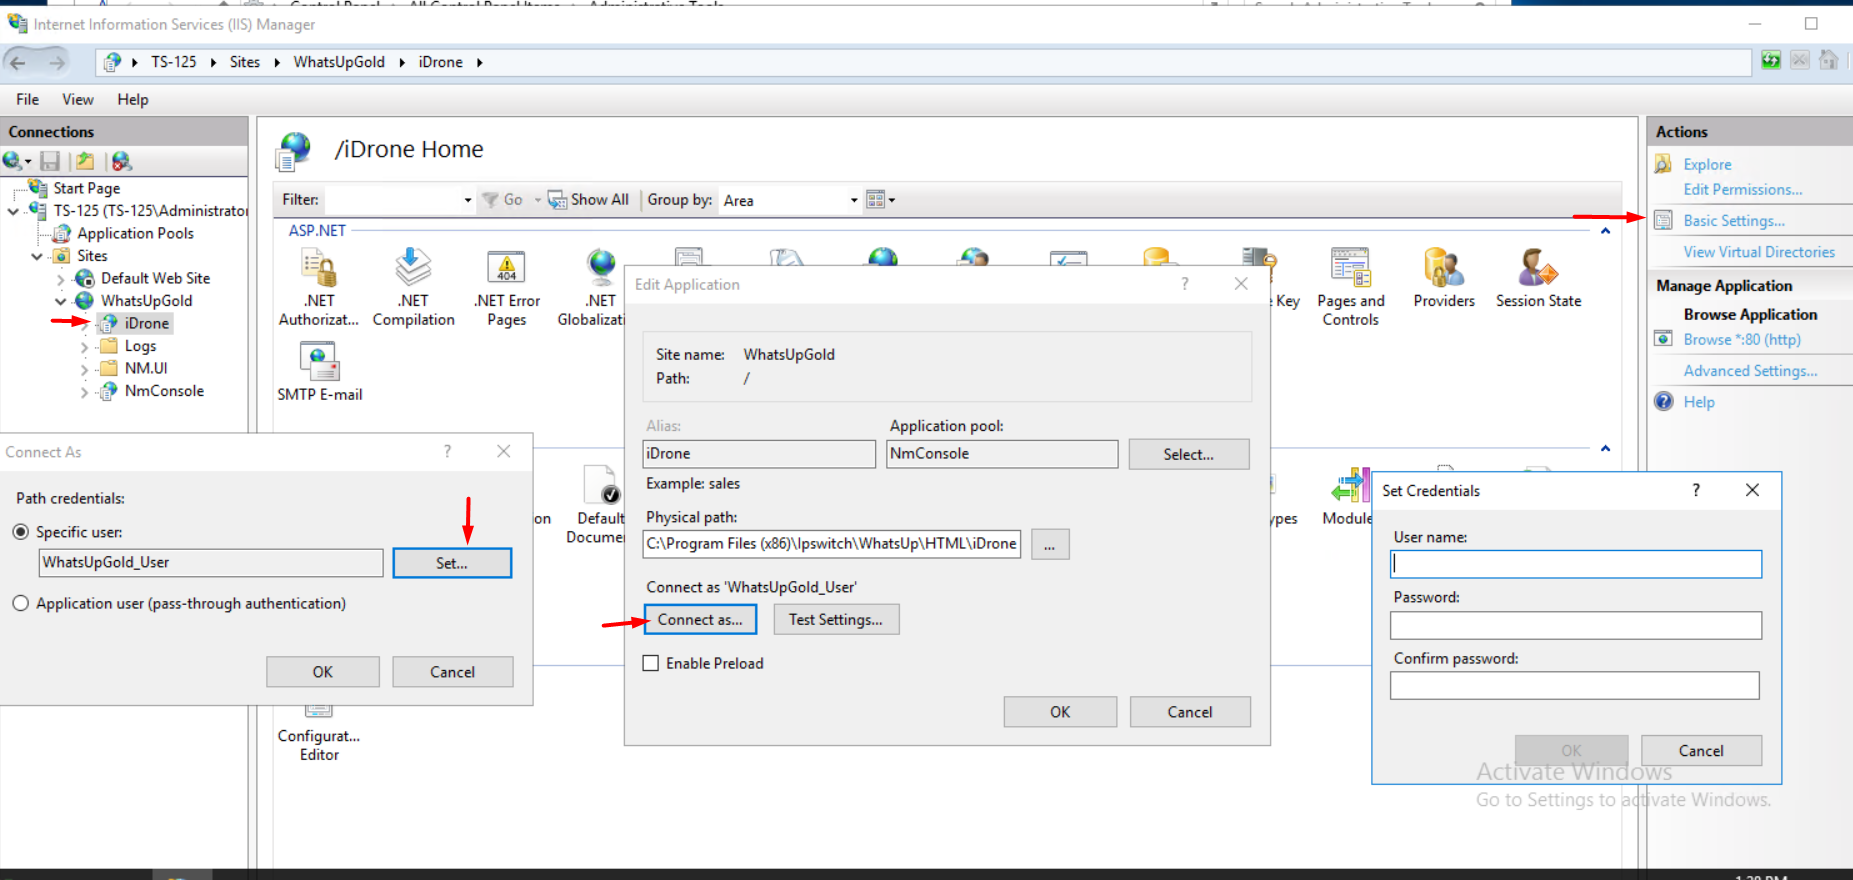Click the Up folder icon in Connections toolbar
The width and height of the screenshot is (1853, 880).
pyautogui.click(x=86, y=161)
